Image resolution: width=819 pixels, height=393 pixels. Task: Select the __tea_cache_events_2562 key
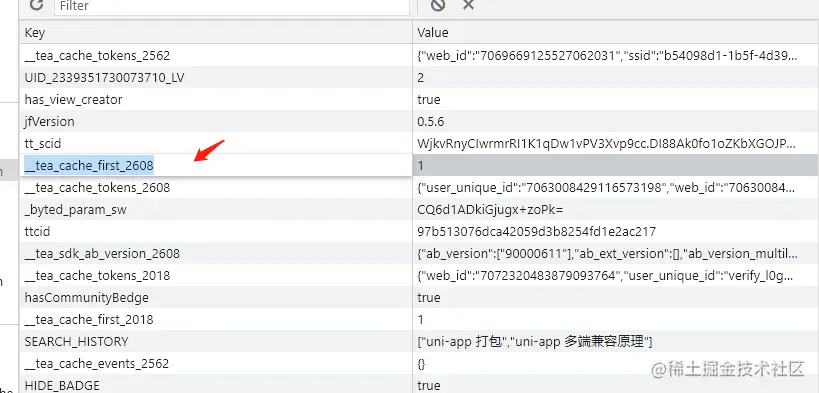pos(97,363)
